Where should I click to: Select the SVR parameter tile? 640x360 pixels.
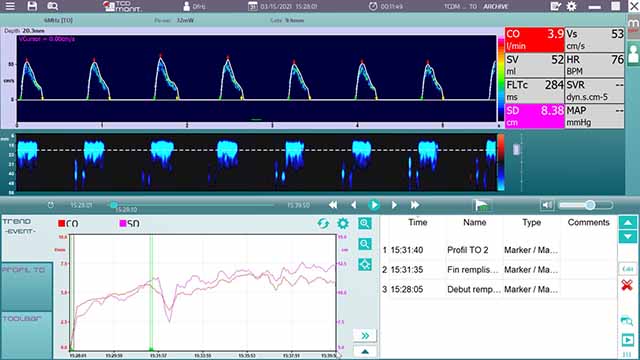point(595,91)
